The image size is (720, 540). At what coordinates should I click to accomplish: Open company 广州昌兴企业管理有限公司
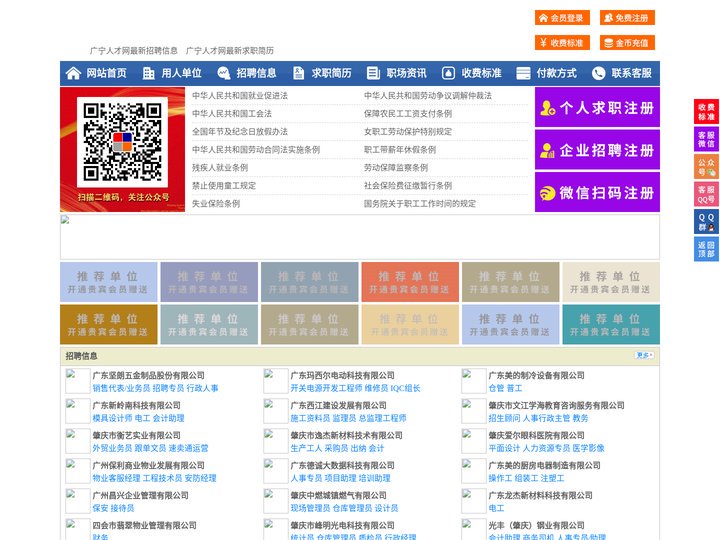tap(141, 495)
